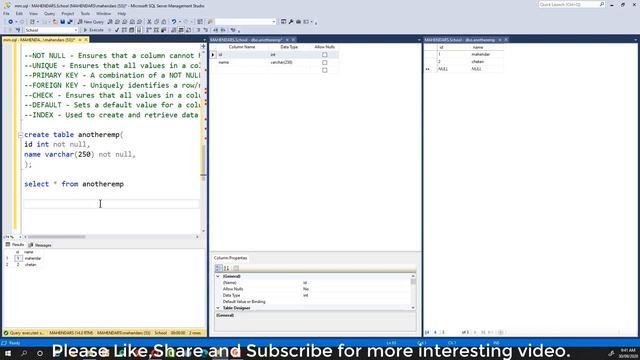
Task: Open the File menu
Action: coord(7,13)
